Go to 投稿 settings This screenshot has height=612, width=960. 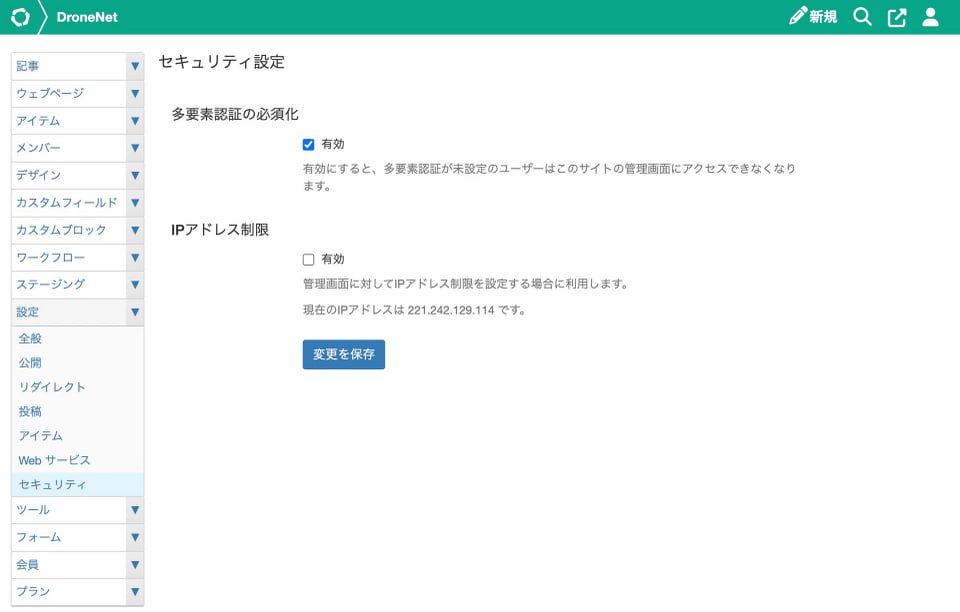[77, 411]
